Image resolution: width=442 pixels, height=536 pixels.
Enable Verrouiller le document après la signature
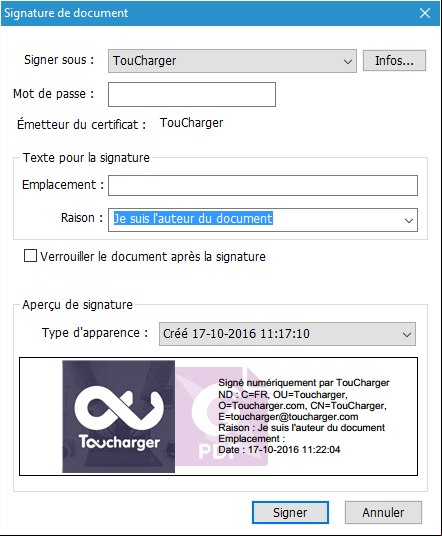30,256
